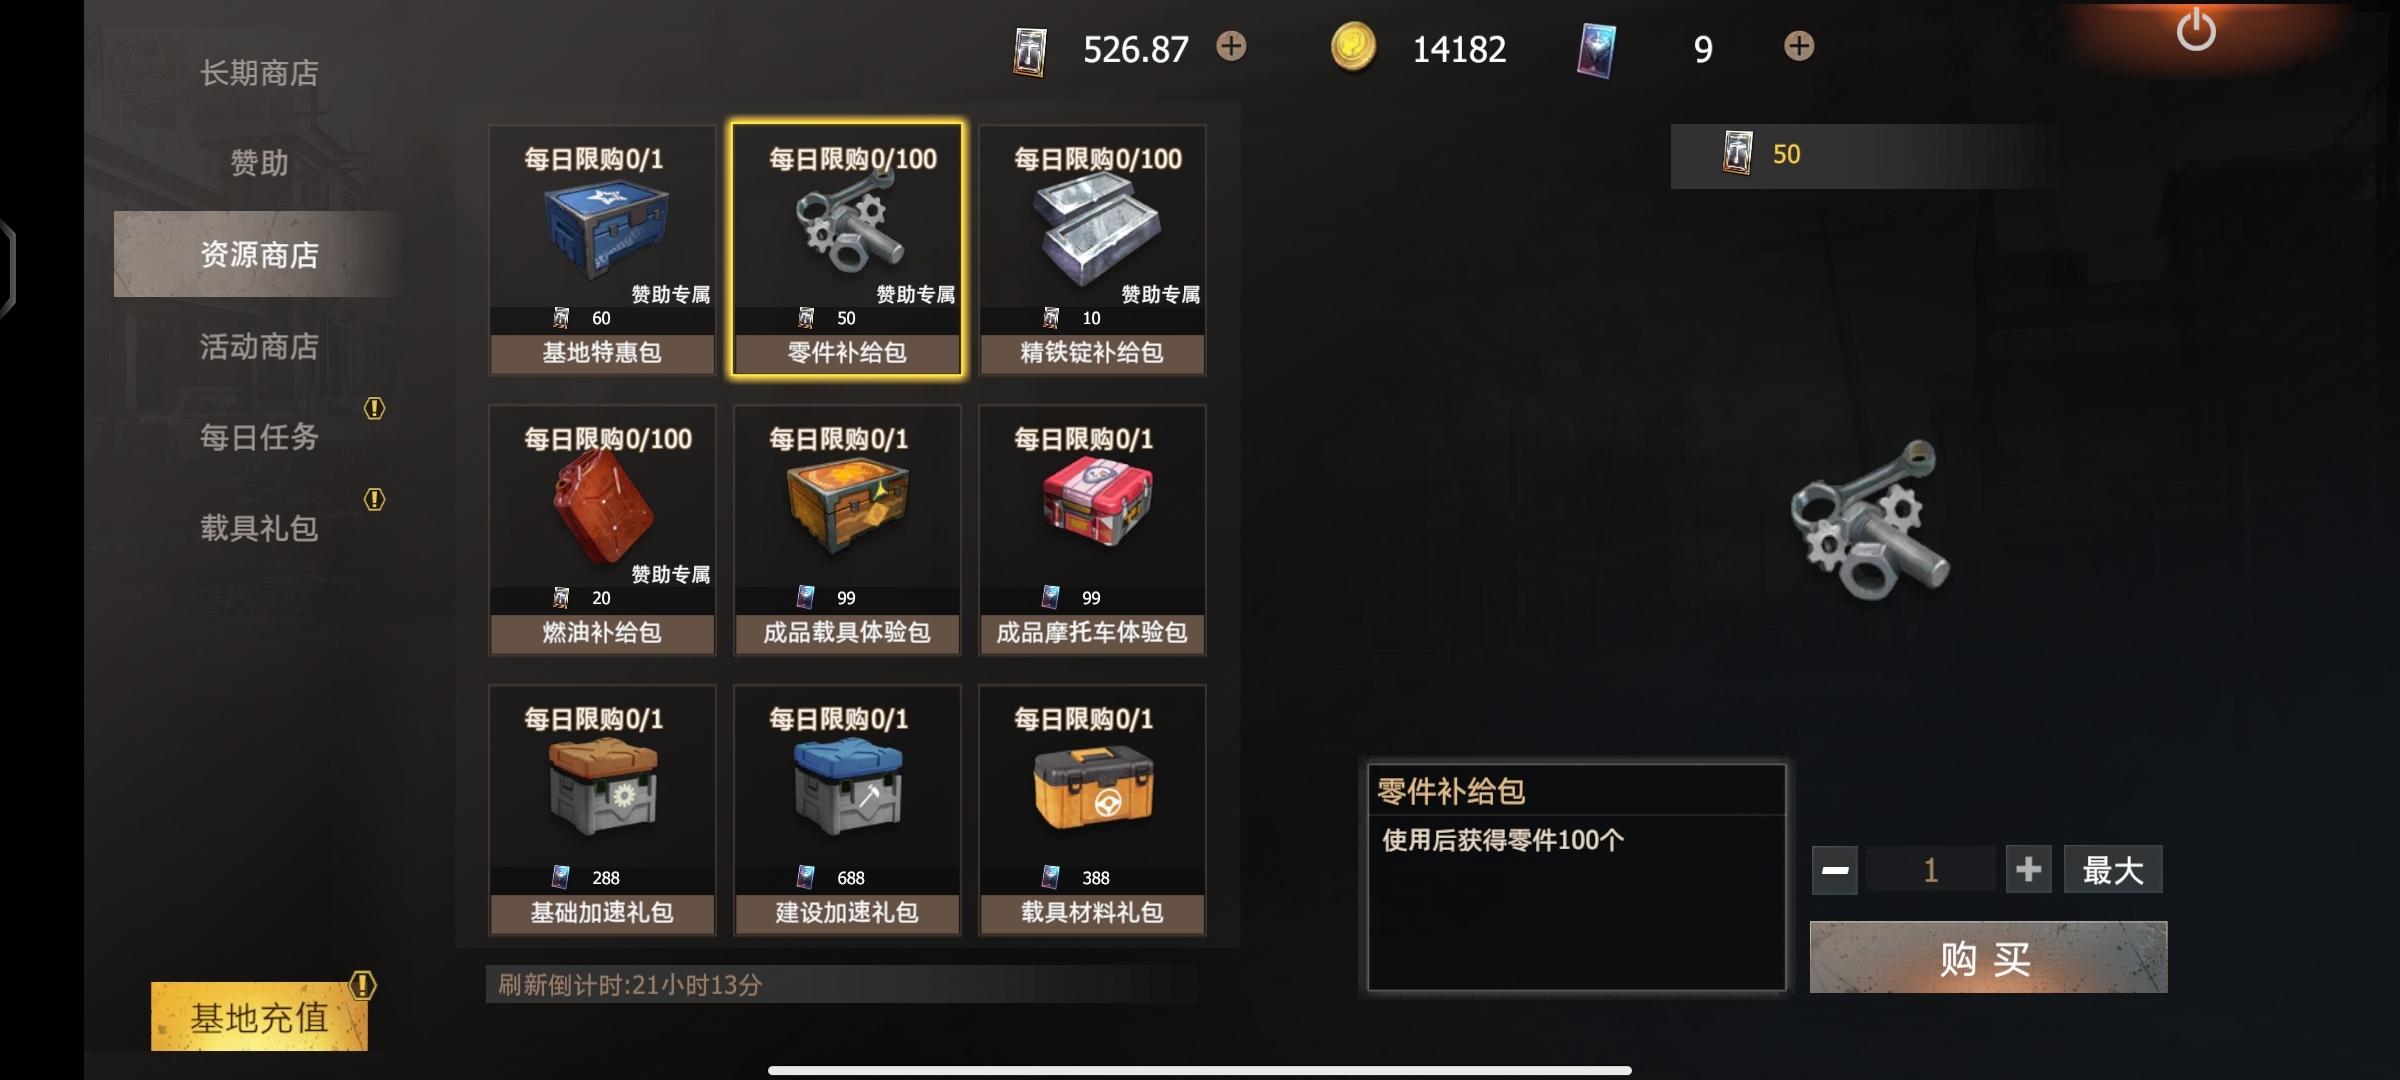The width and height of the screenshot is (2400, 1080).
Task: Click the gold coin icon showing 14182
Action: 1353,47
